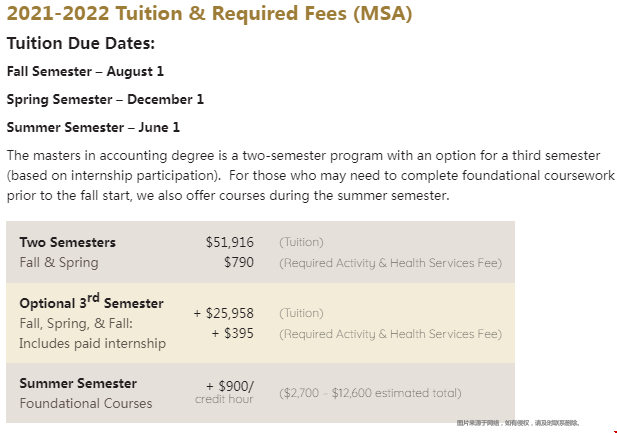Image resolution: width=617 pixels, height=433 pixels.
Task: Click the Foundational Courses sublabel
Action: pos(86,403)
